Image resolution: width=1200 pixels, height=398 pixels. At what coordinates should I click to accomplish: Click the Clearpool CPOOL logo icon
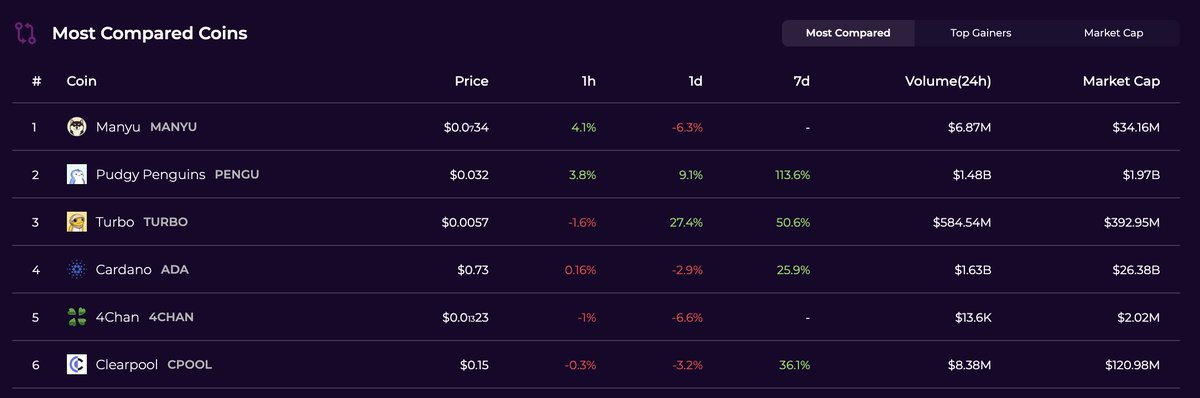pos(77,364)
